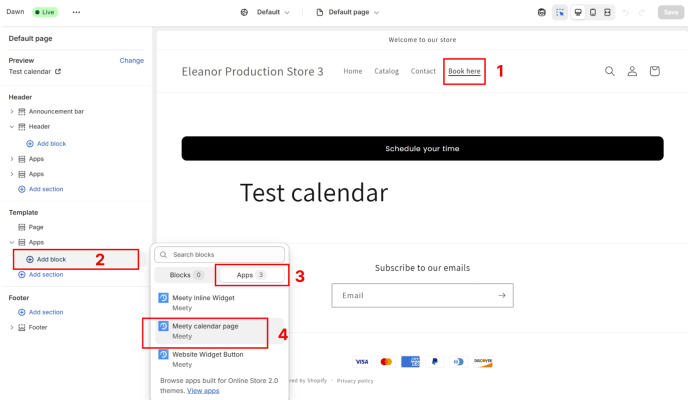Open the three-dot theme actions menu
This screenshot has width=688, height=400.
(x=76, y=12)
